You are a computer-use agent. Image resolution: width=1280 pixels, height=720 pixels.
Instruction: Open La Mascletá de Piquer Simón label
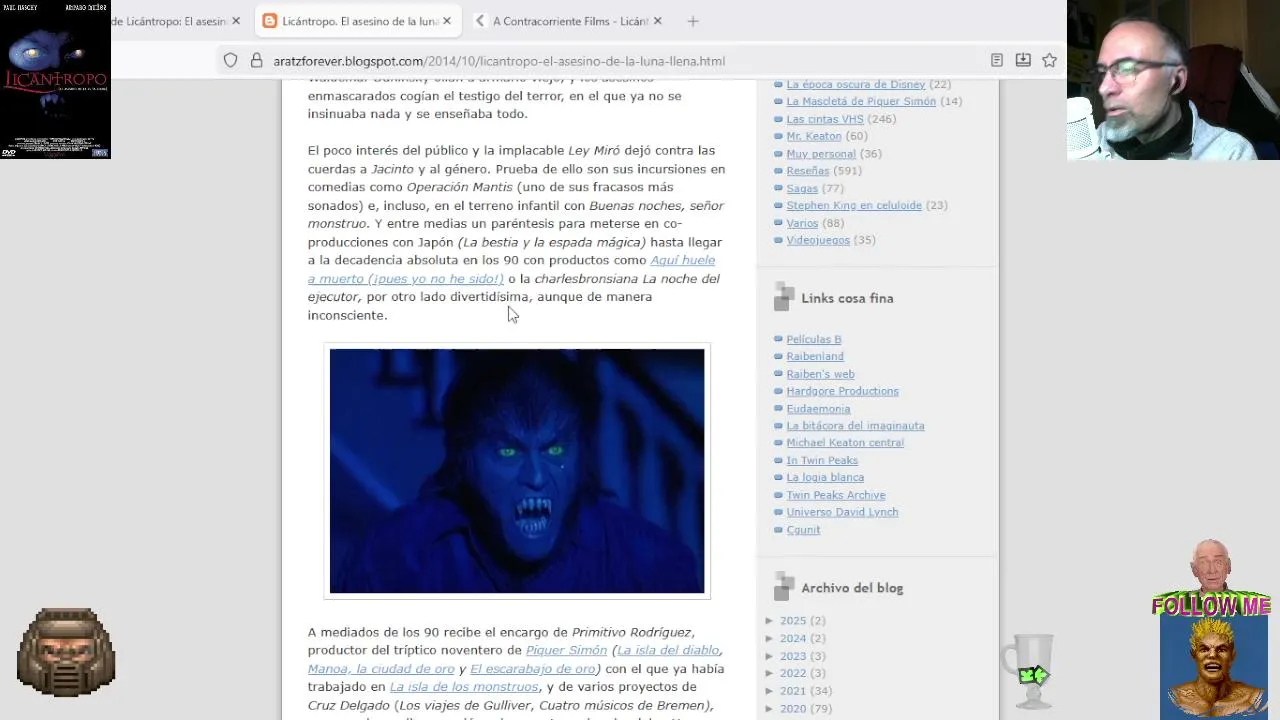tap(861, 101)
